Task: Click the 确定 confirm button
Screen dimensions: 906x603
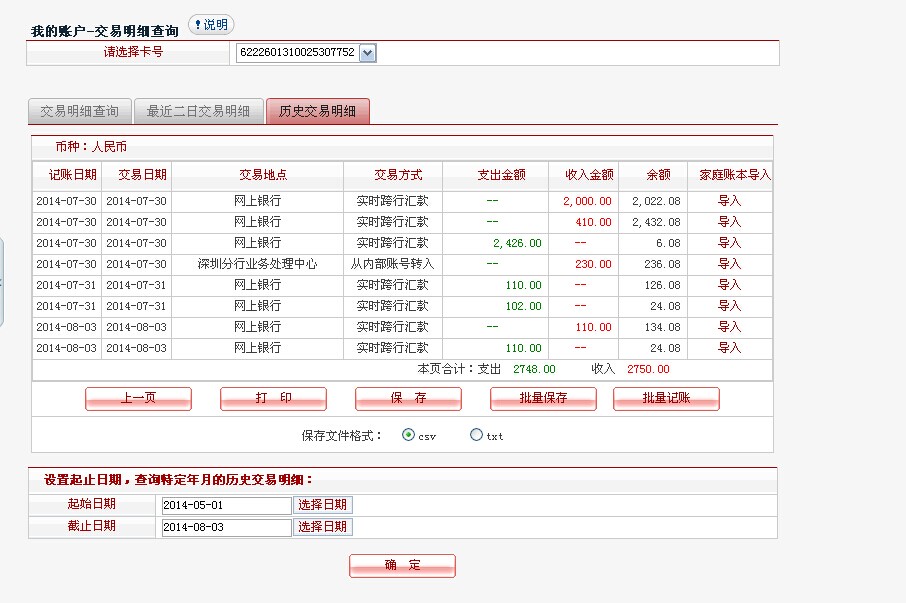Action: point(402,565)
